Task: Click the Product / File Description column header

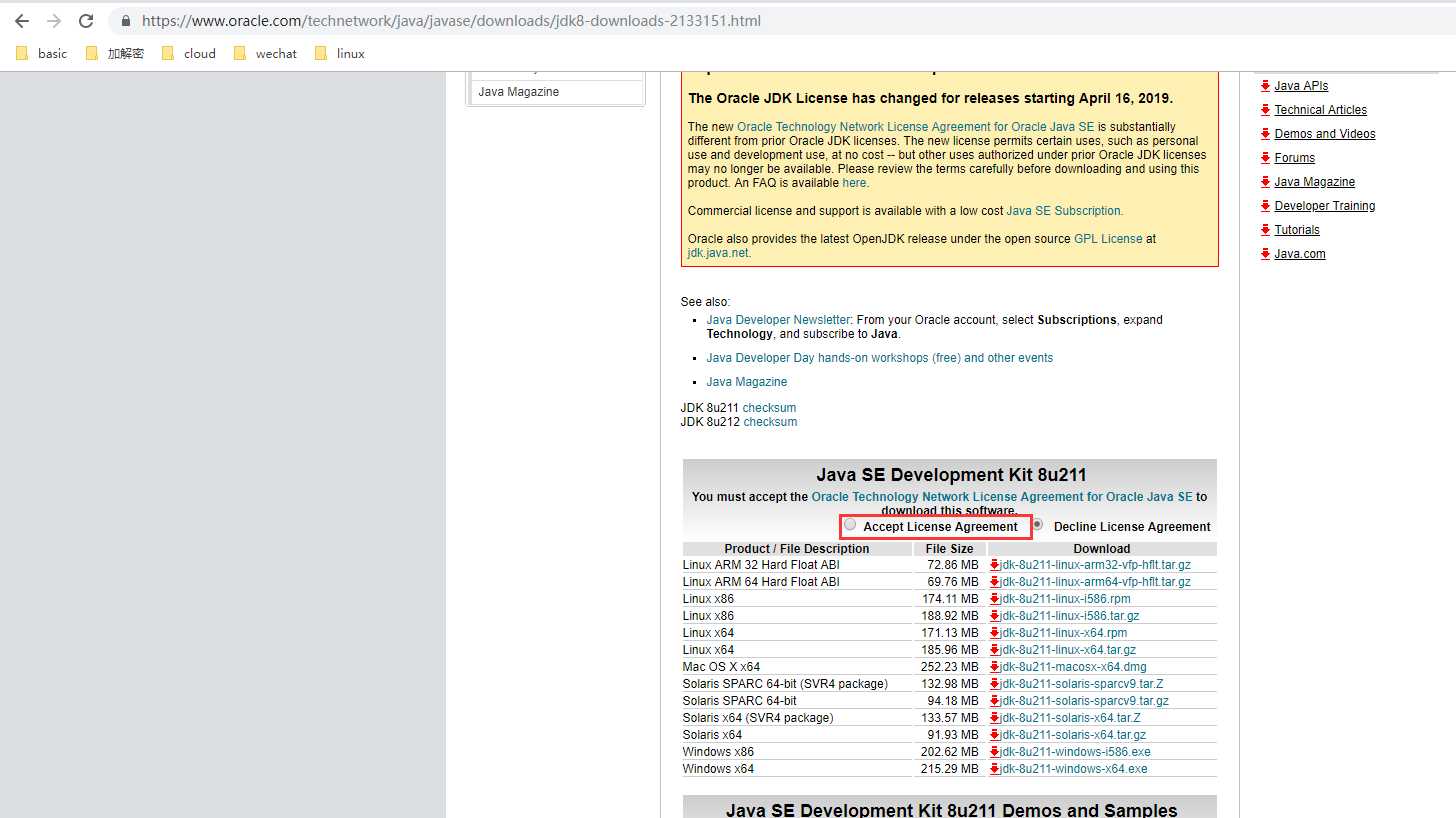Action: click(797, 549)
